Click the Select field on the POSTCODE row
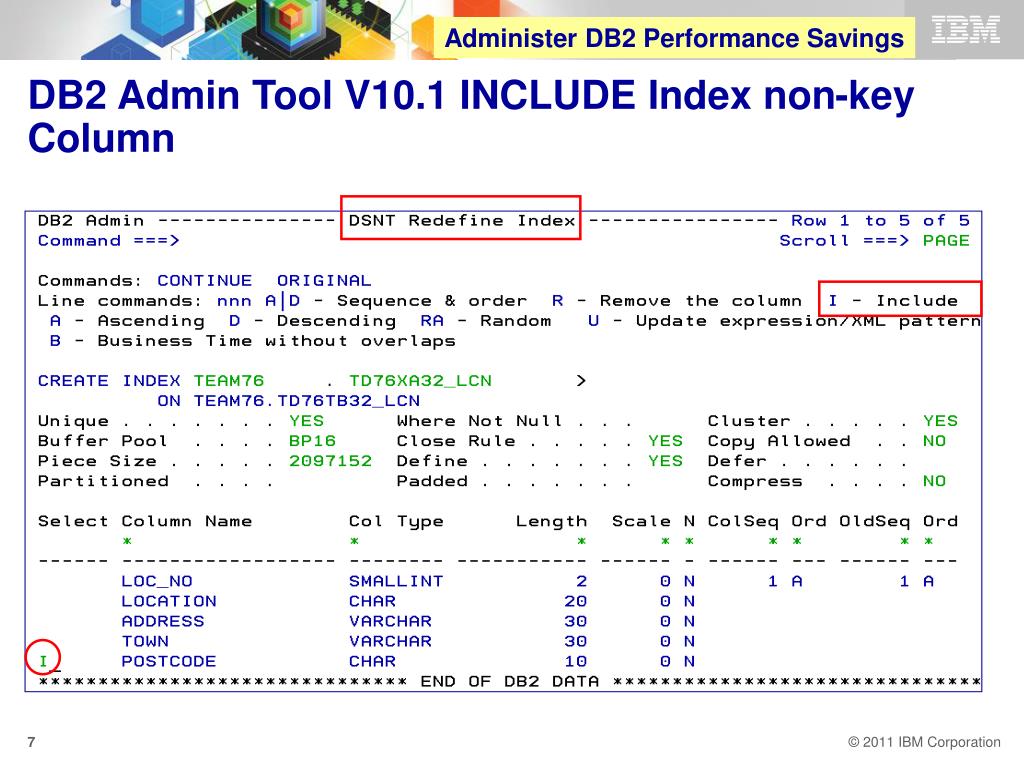1024x768 pixels. click(43, 661)
